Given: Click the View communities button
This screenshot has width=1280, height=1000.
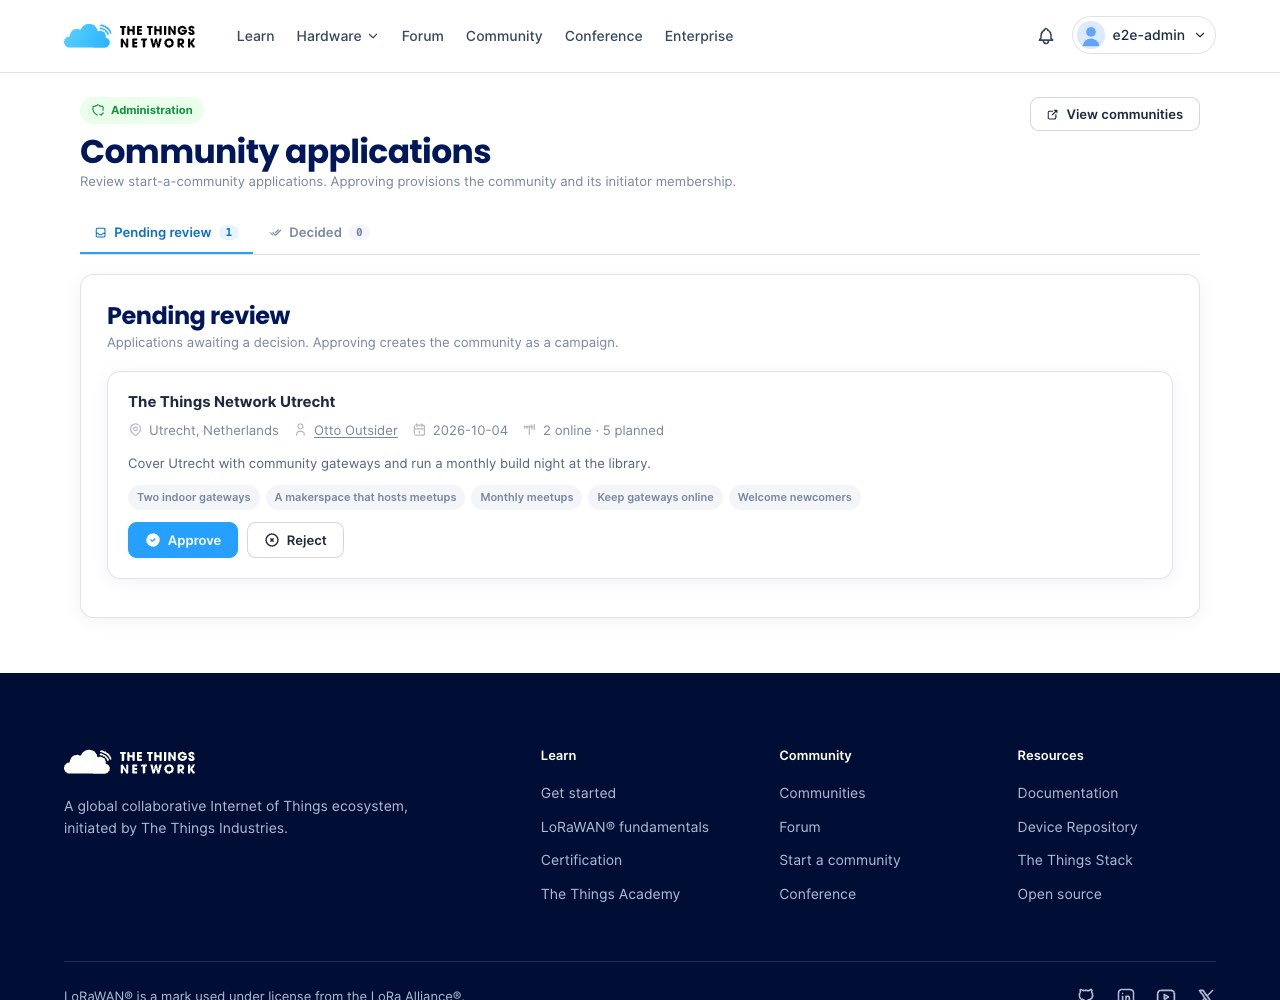Looking at the screenshot, I should pyautogui.click(x=1115, y=114).
